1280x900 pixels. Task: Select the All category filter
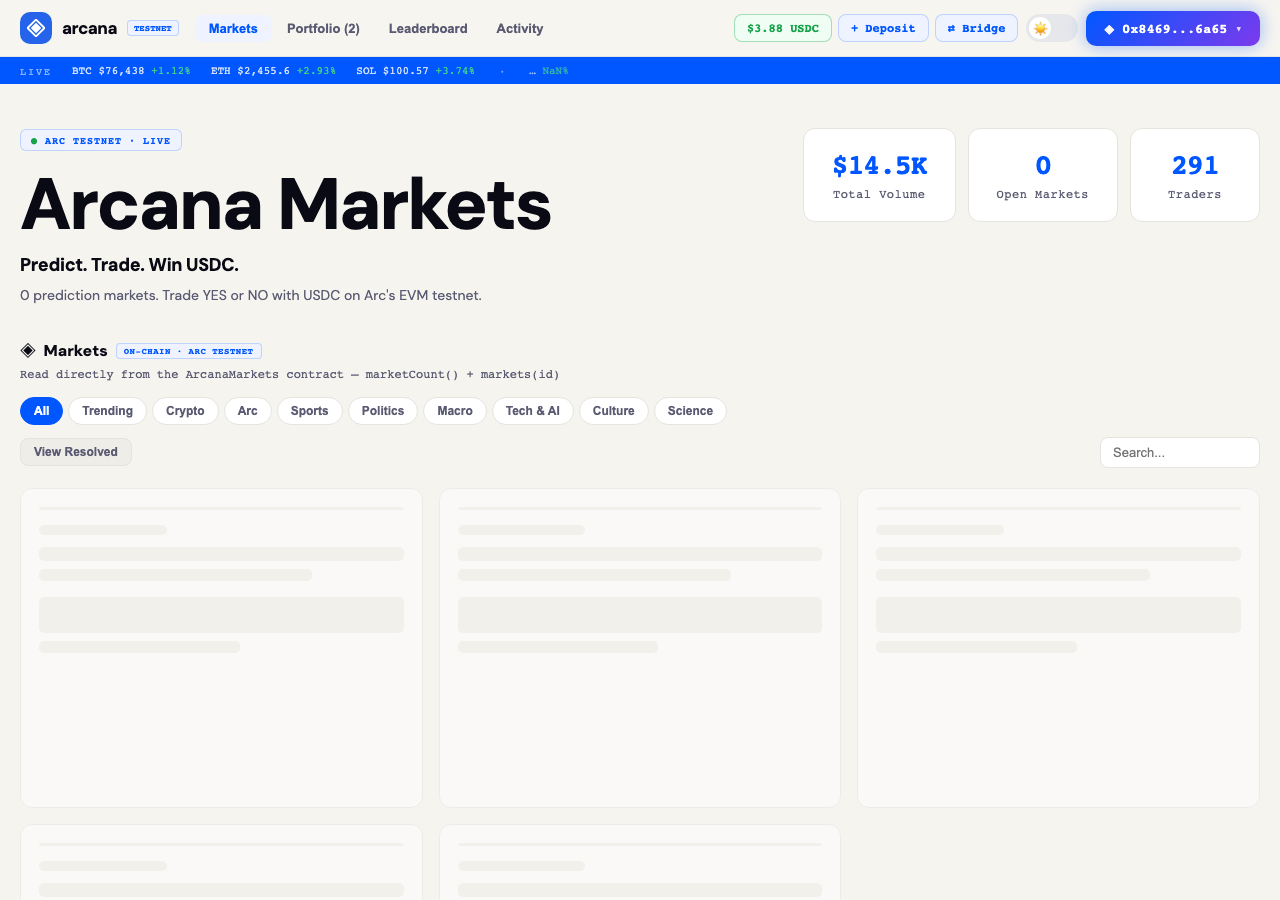pyautogui.click(x=41, y=411)
